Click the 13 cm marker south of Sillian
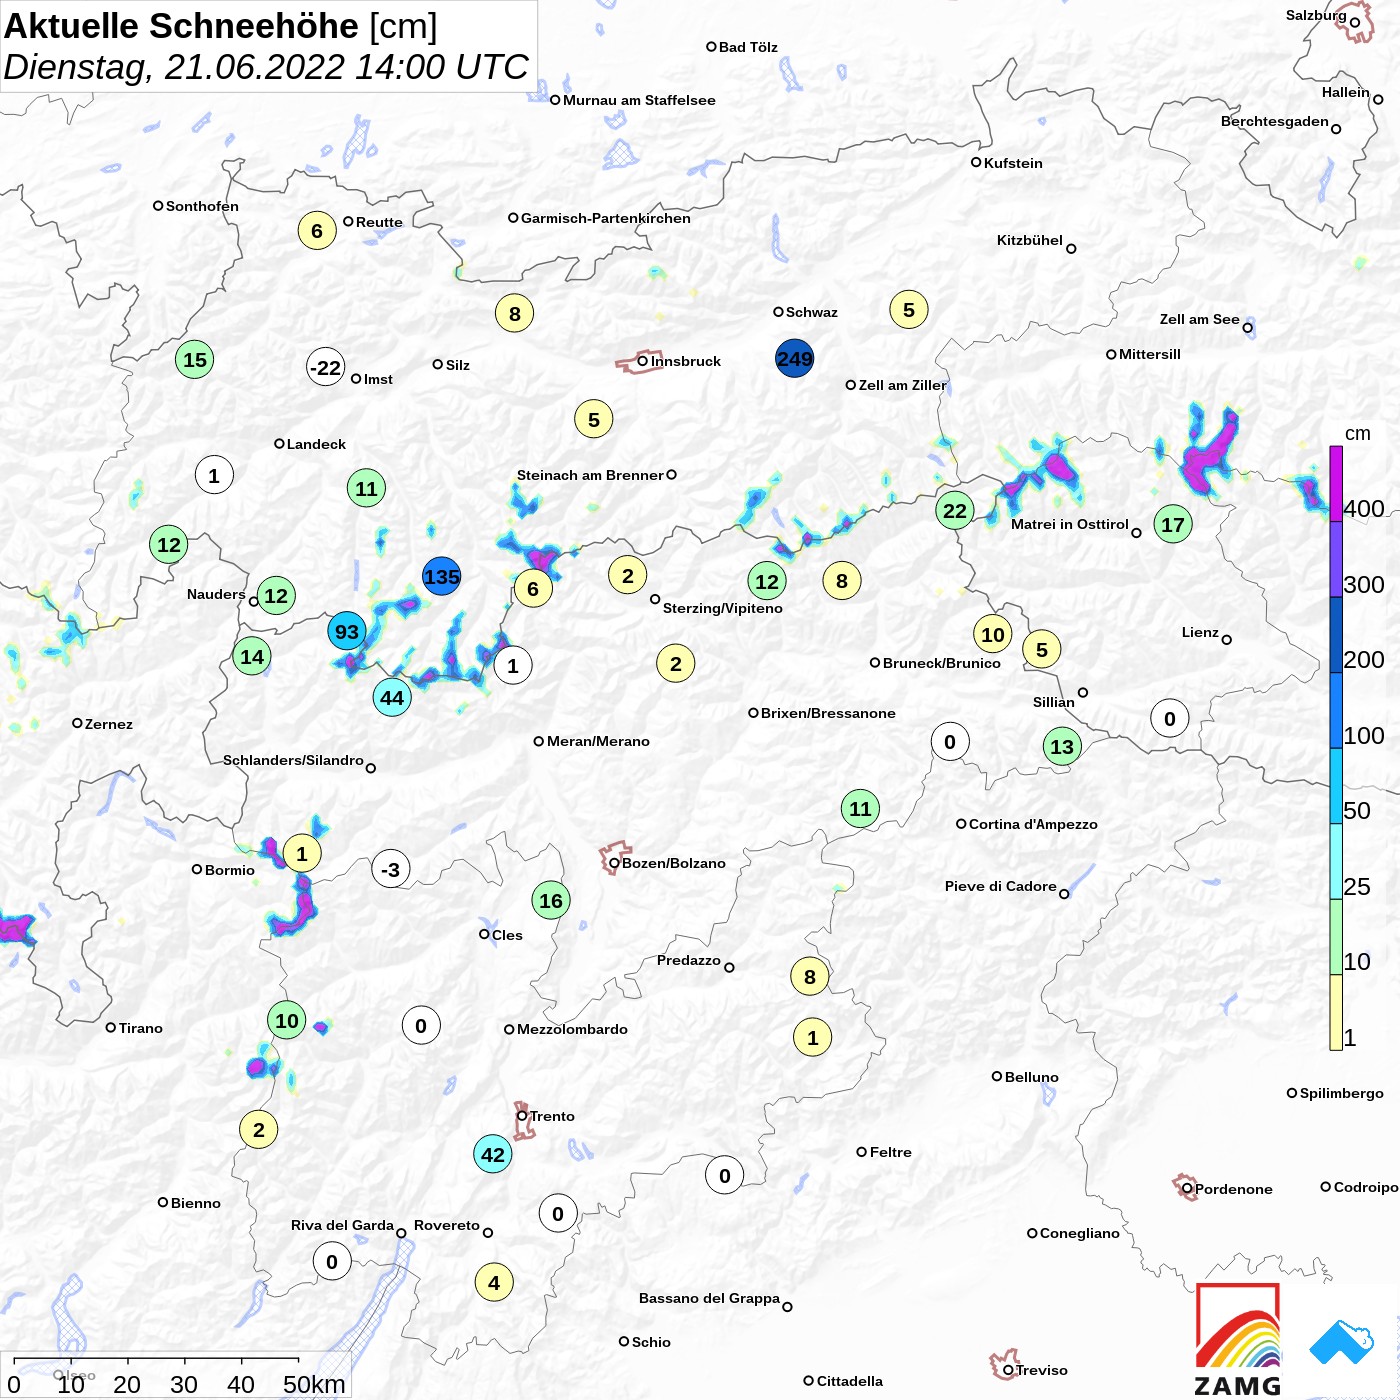Image resolution: width=1400 pixels, height=1400 pixels. [x=1062, y=747]
